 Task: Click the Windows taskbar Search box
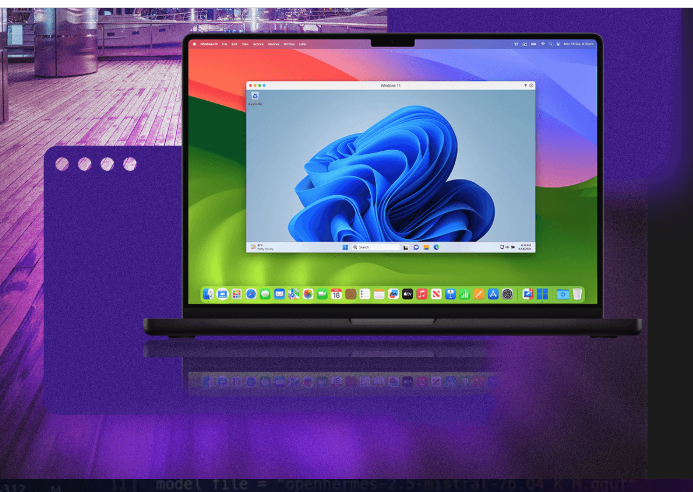(376, 247)
